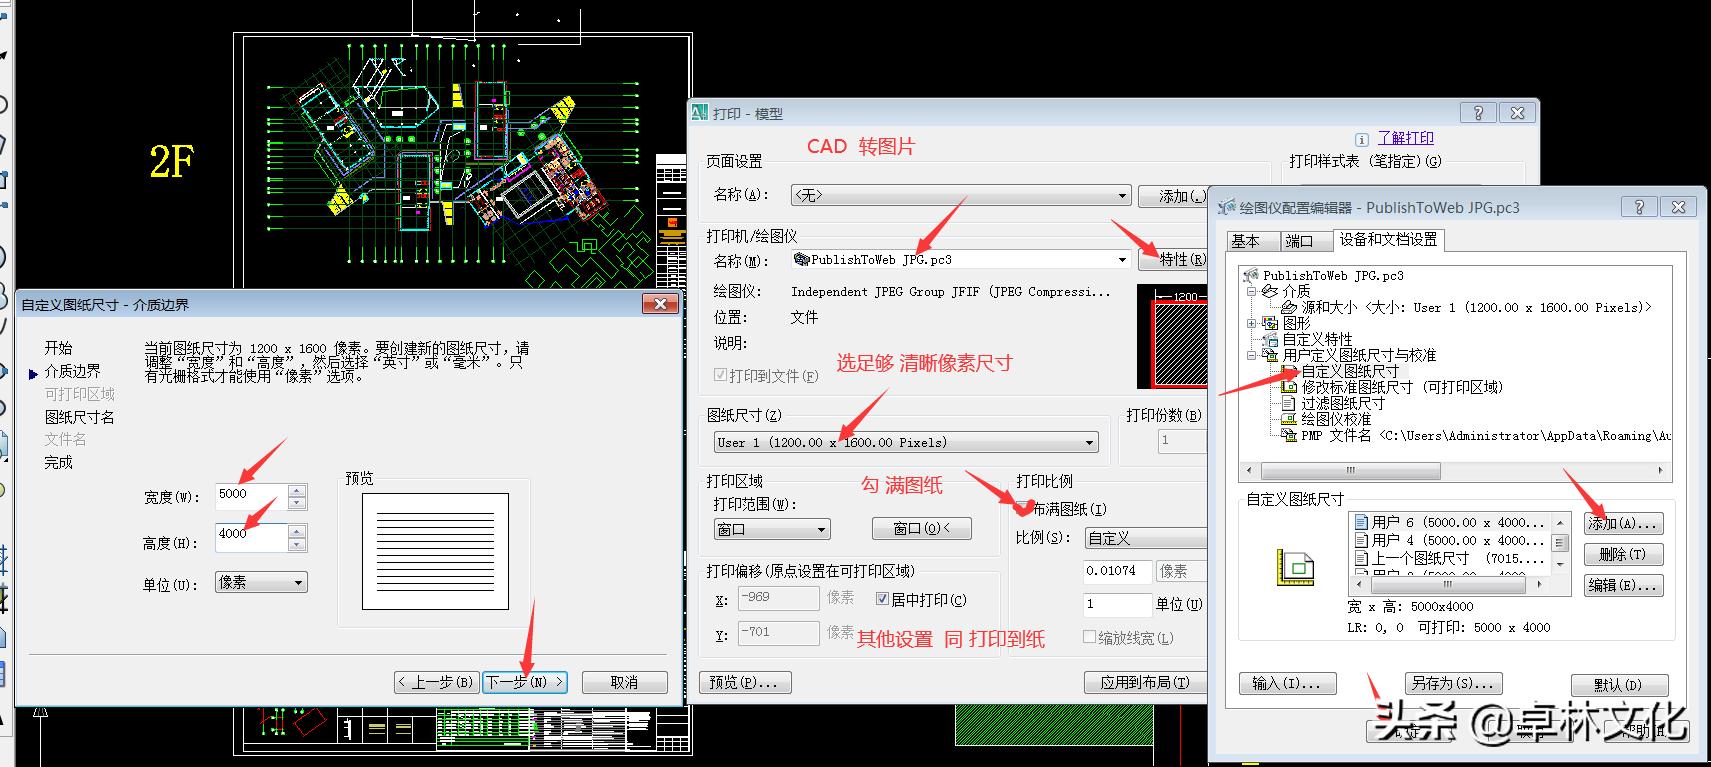Viewport: 1711px width, 767px height.
Task: Click the AutoCAD icon in the plot dialog title bar
Action: (x=700, y=113)
